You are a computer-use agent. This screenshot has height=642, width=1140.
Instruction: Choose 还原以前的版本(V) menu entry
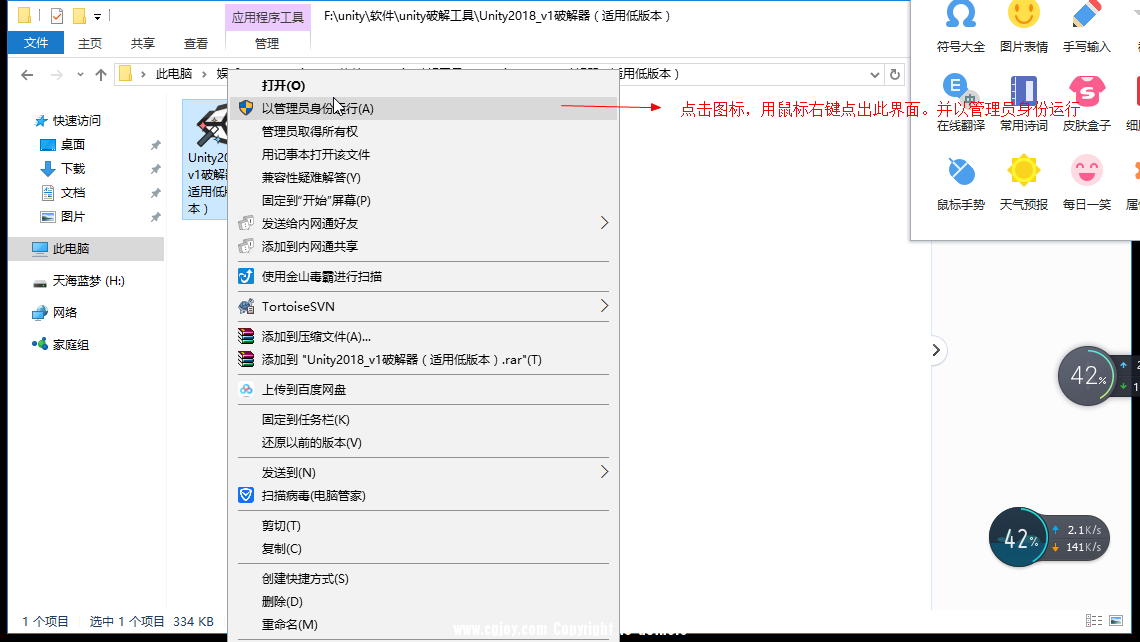pos(423,443)
